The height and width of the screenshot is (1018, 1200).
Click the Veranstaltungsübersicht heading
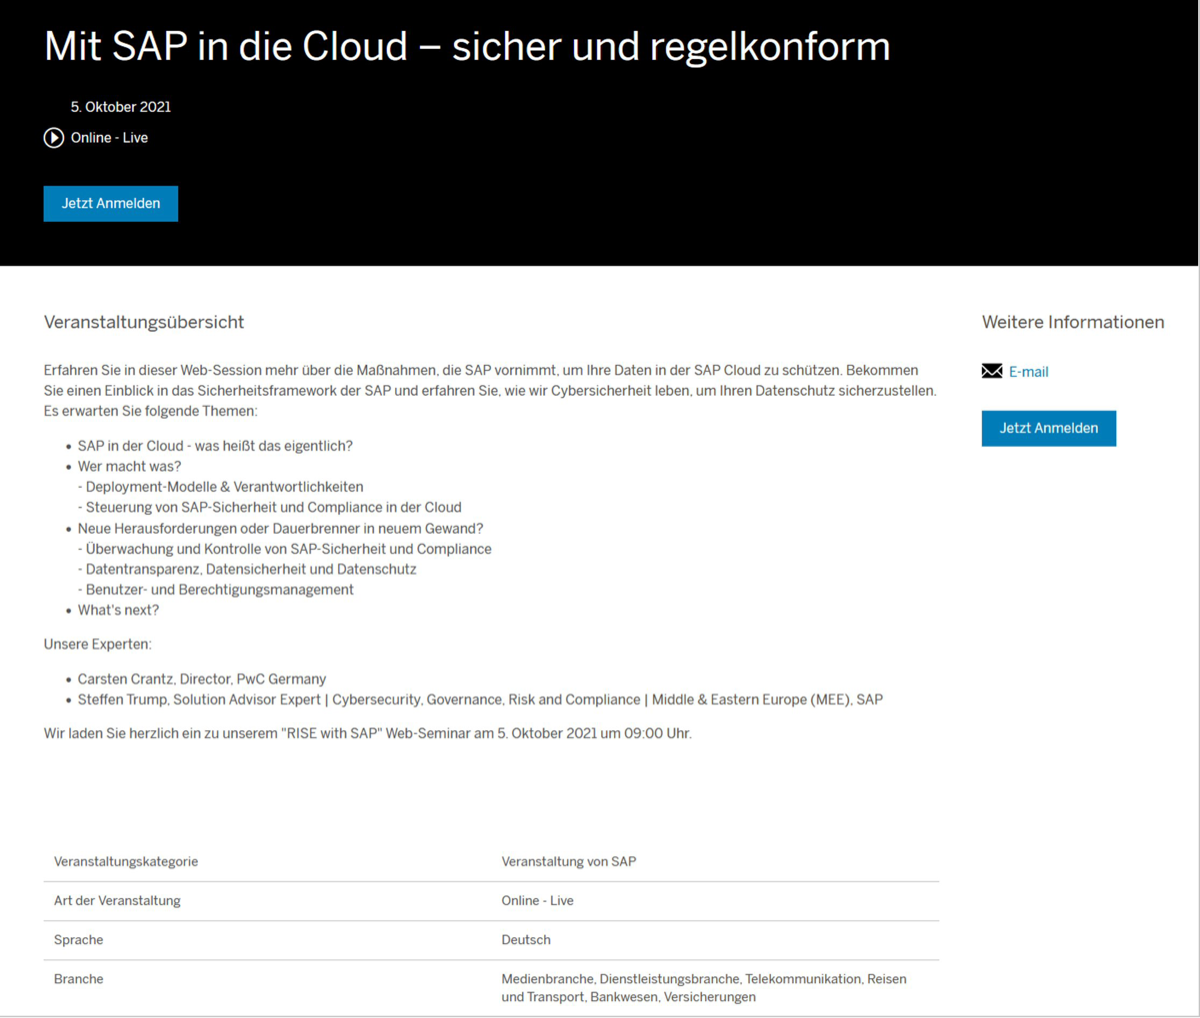coord(144,322)
